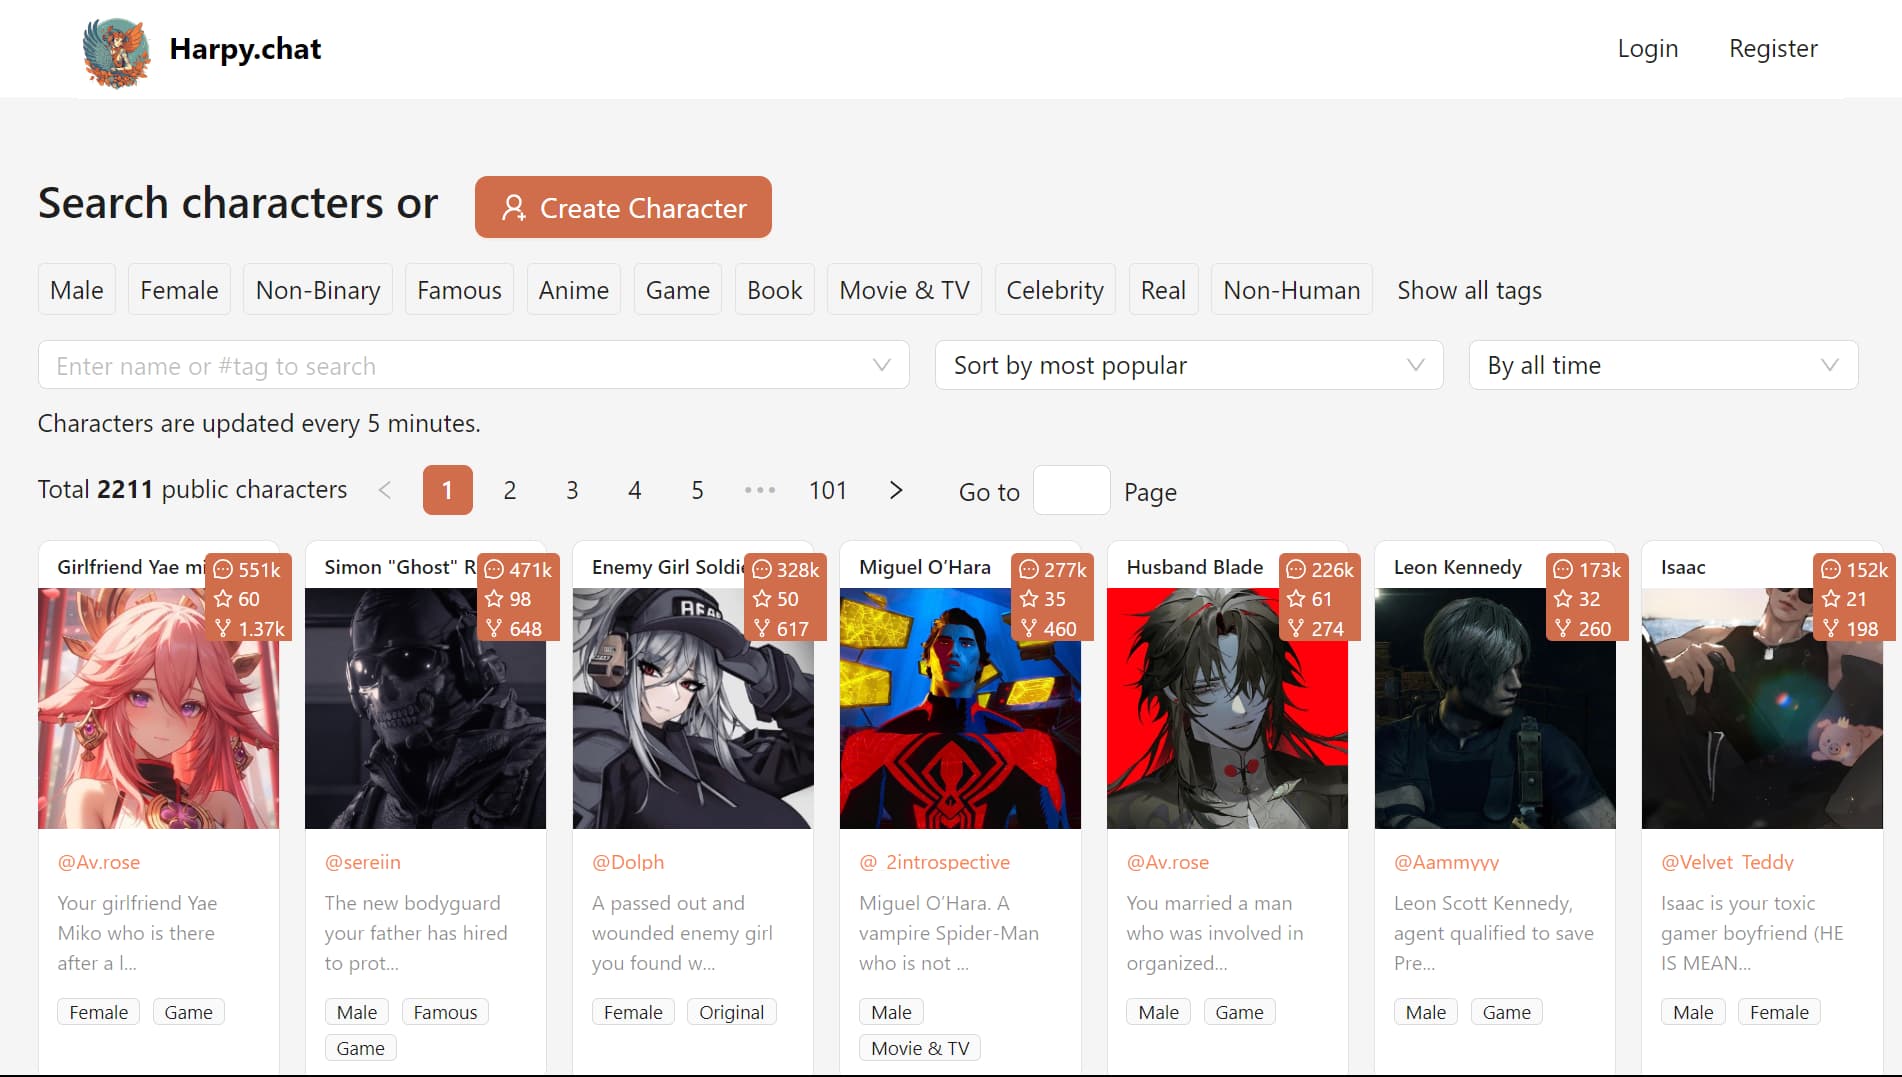Go to page 3
The height and width of the screenshot is (1077, 1902).
[x=572, y=490]
